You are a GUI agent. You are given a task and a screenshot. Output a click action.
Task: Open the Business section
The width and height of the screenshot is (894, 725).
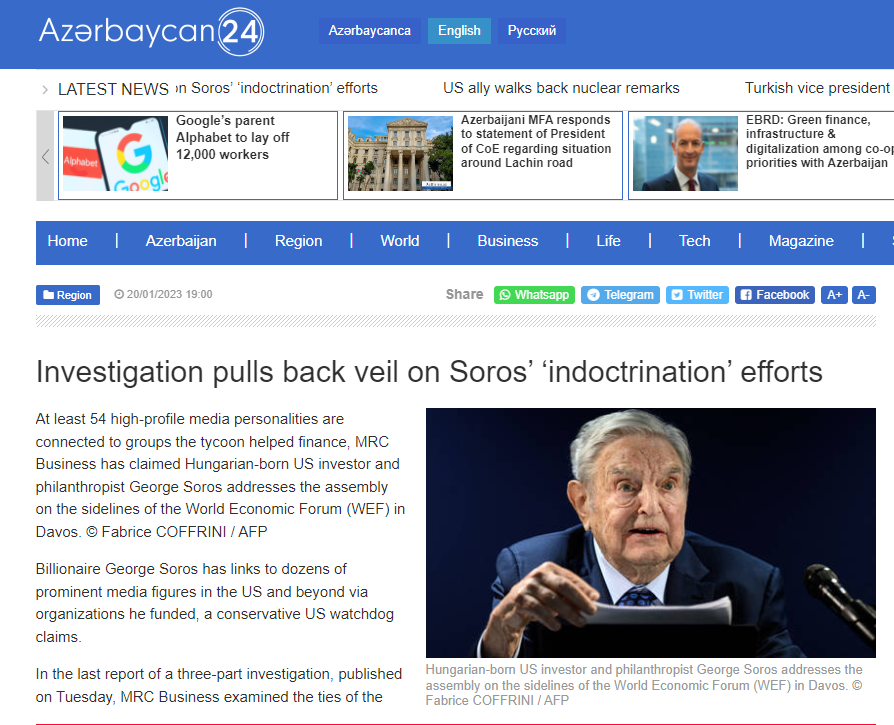tap(507, 241)
